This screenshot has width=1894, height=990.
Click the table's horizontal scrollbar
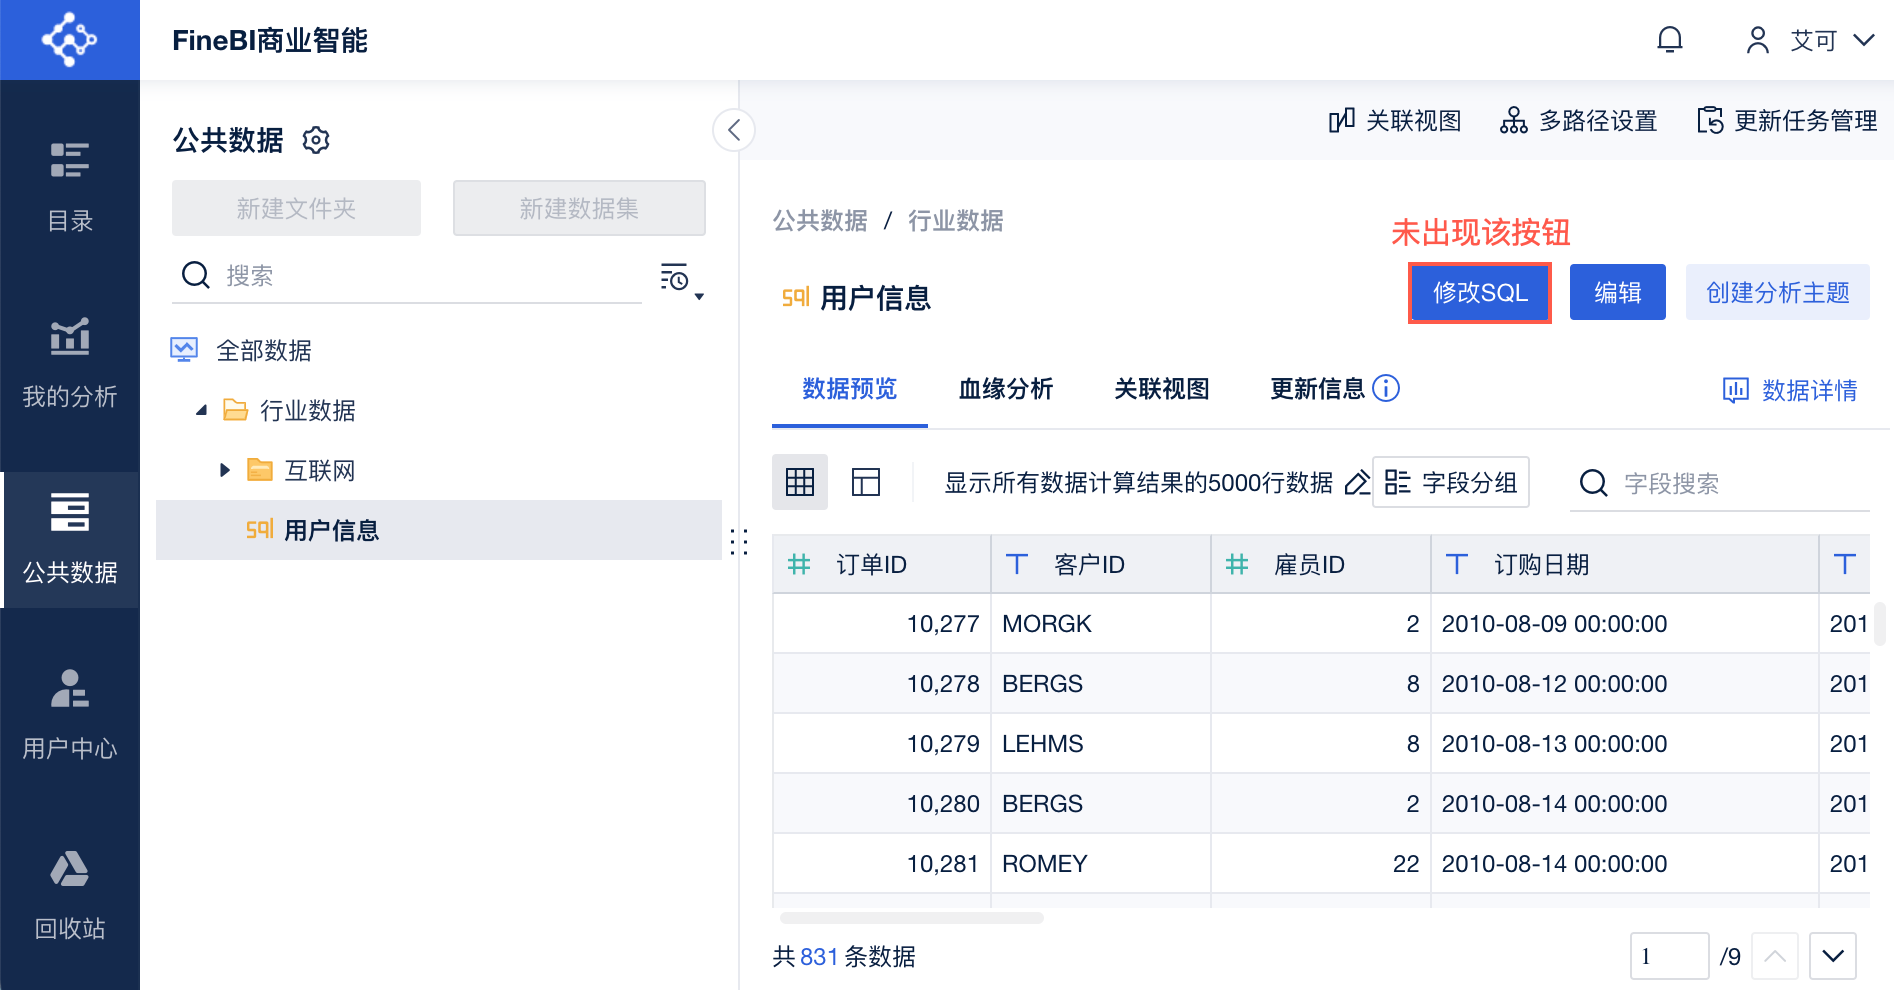pos(911,918)
